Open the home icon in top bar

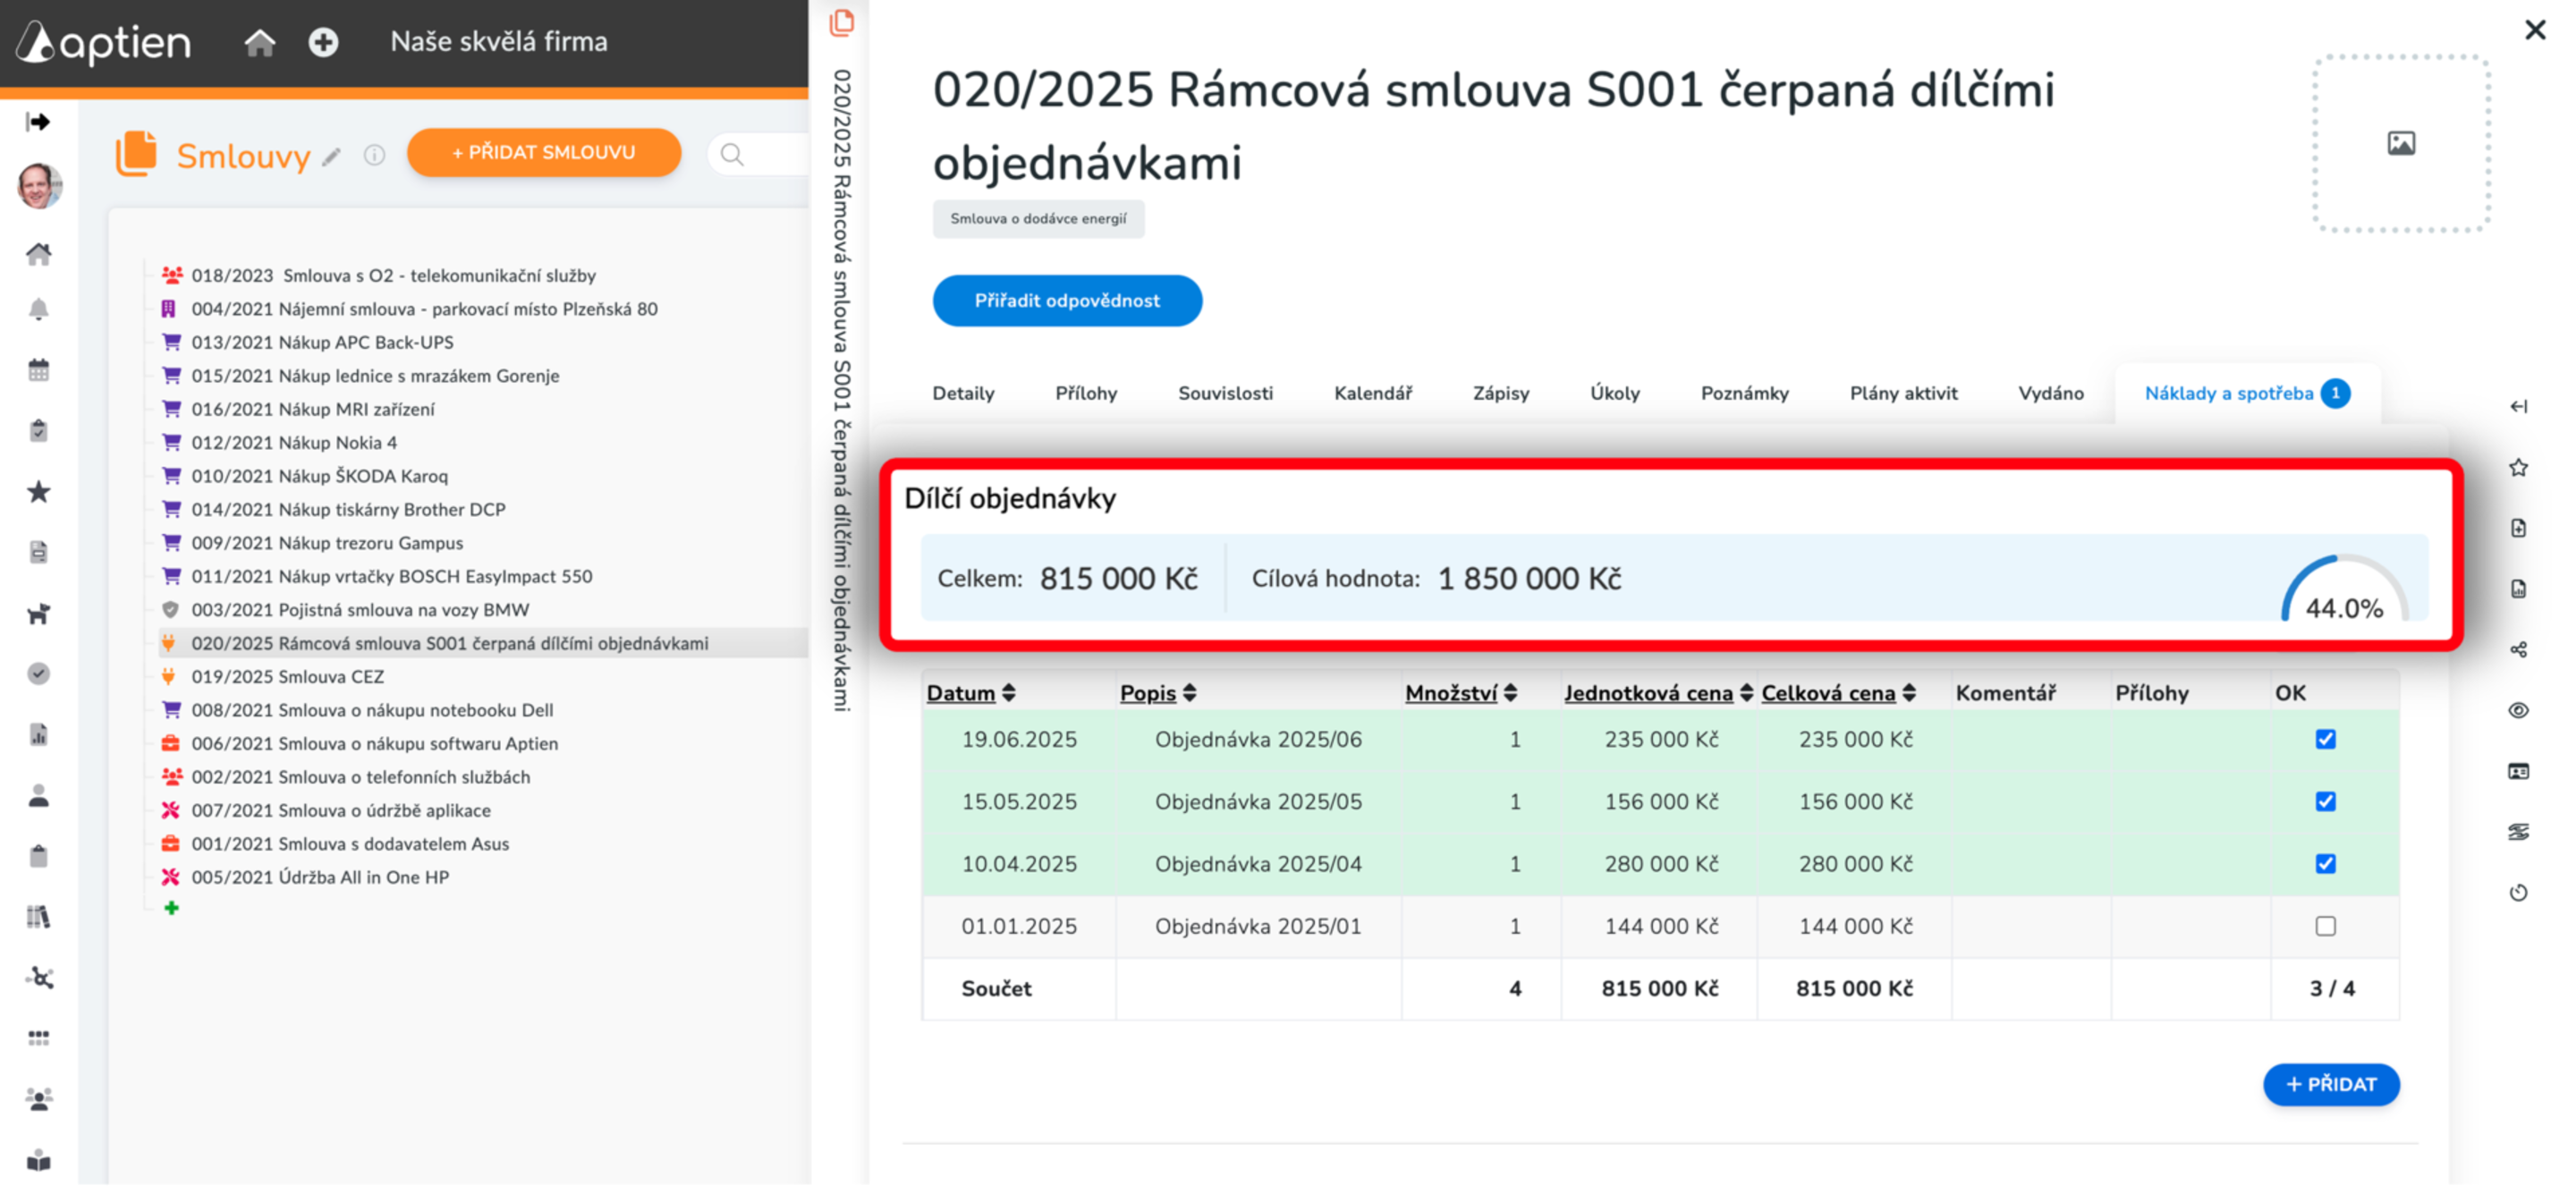[260, 42]
